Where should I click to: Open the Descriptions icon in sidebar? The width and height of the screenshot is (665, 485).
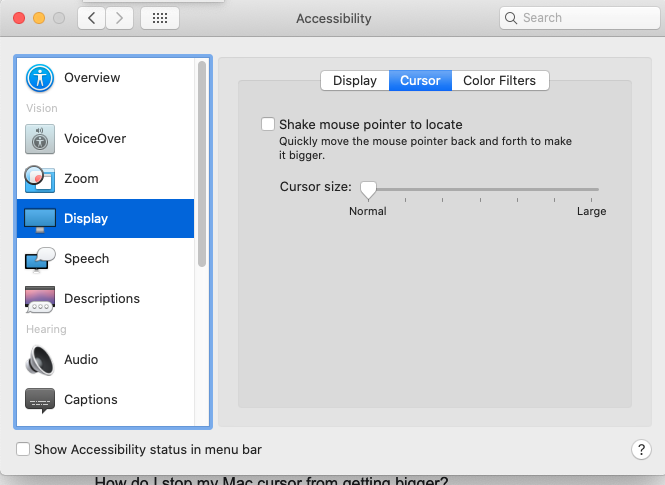(40, 299)
